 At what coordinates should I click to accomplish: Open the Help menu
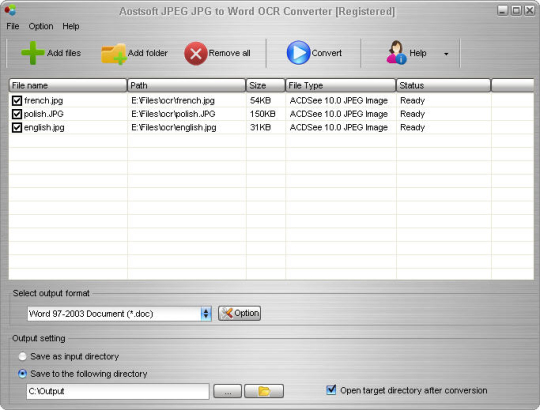pyautogui.click(x=71, y=26)
